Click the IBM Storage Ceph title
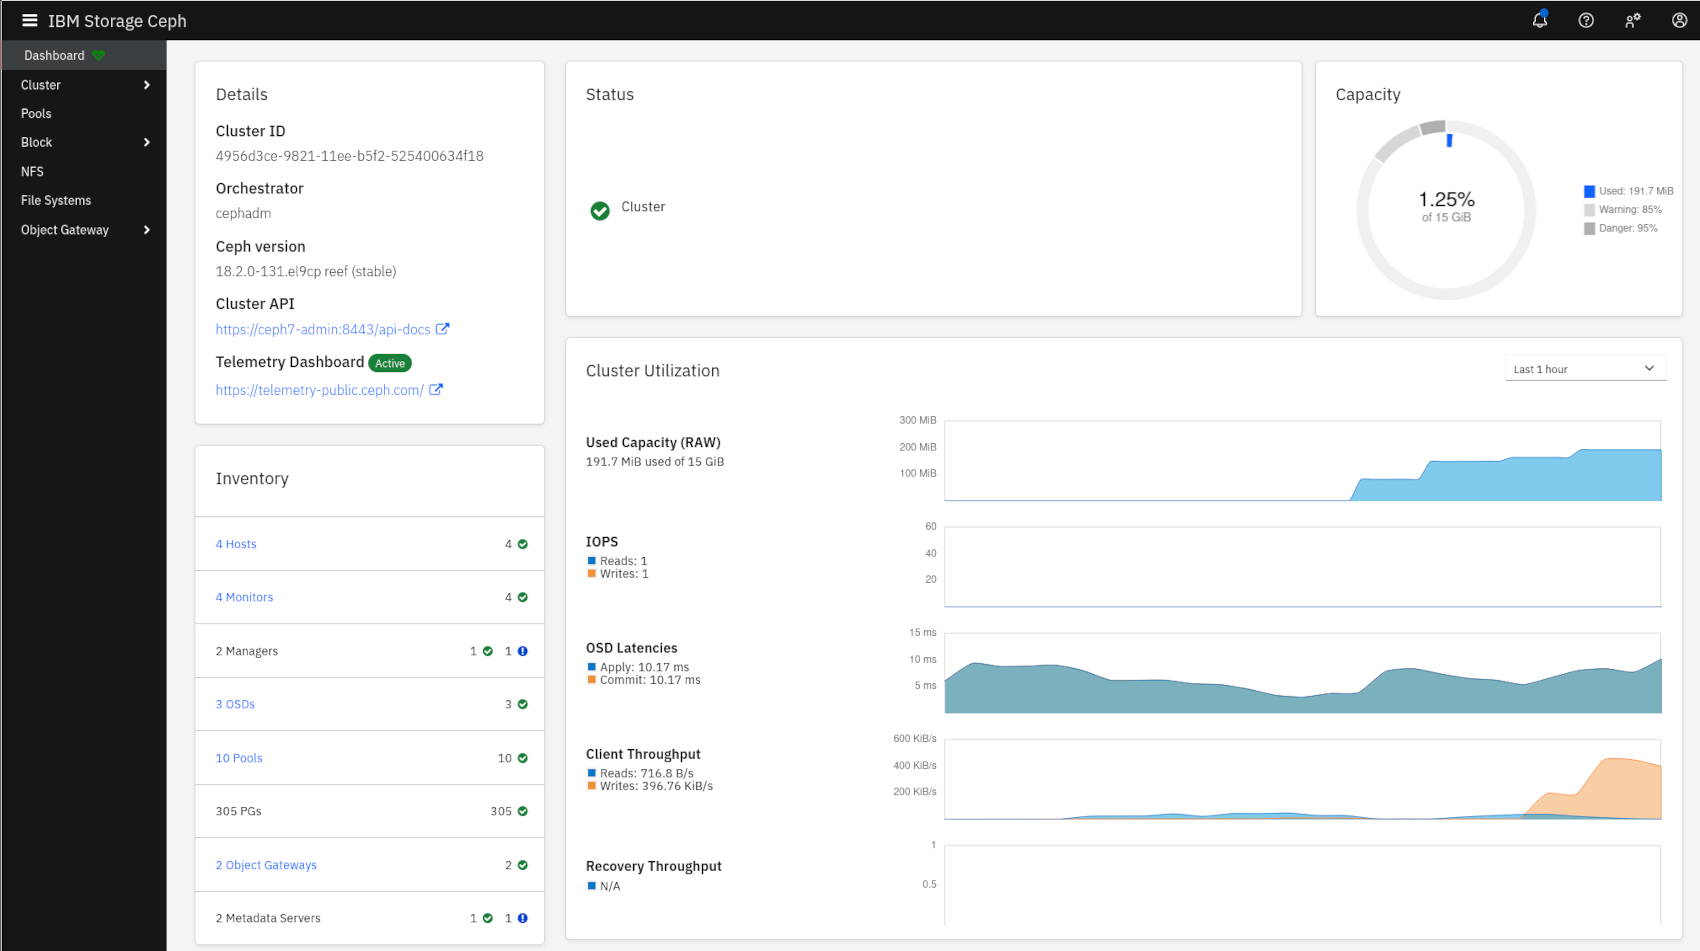Screen dimensions: 1700x951 tap(117, 21)
